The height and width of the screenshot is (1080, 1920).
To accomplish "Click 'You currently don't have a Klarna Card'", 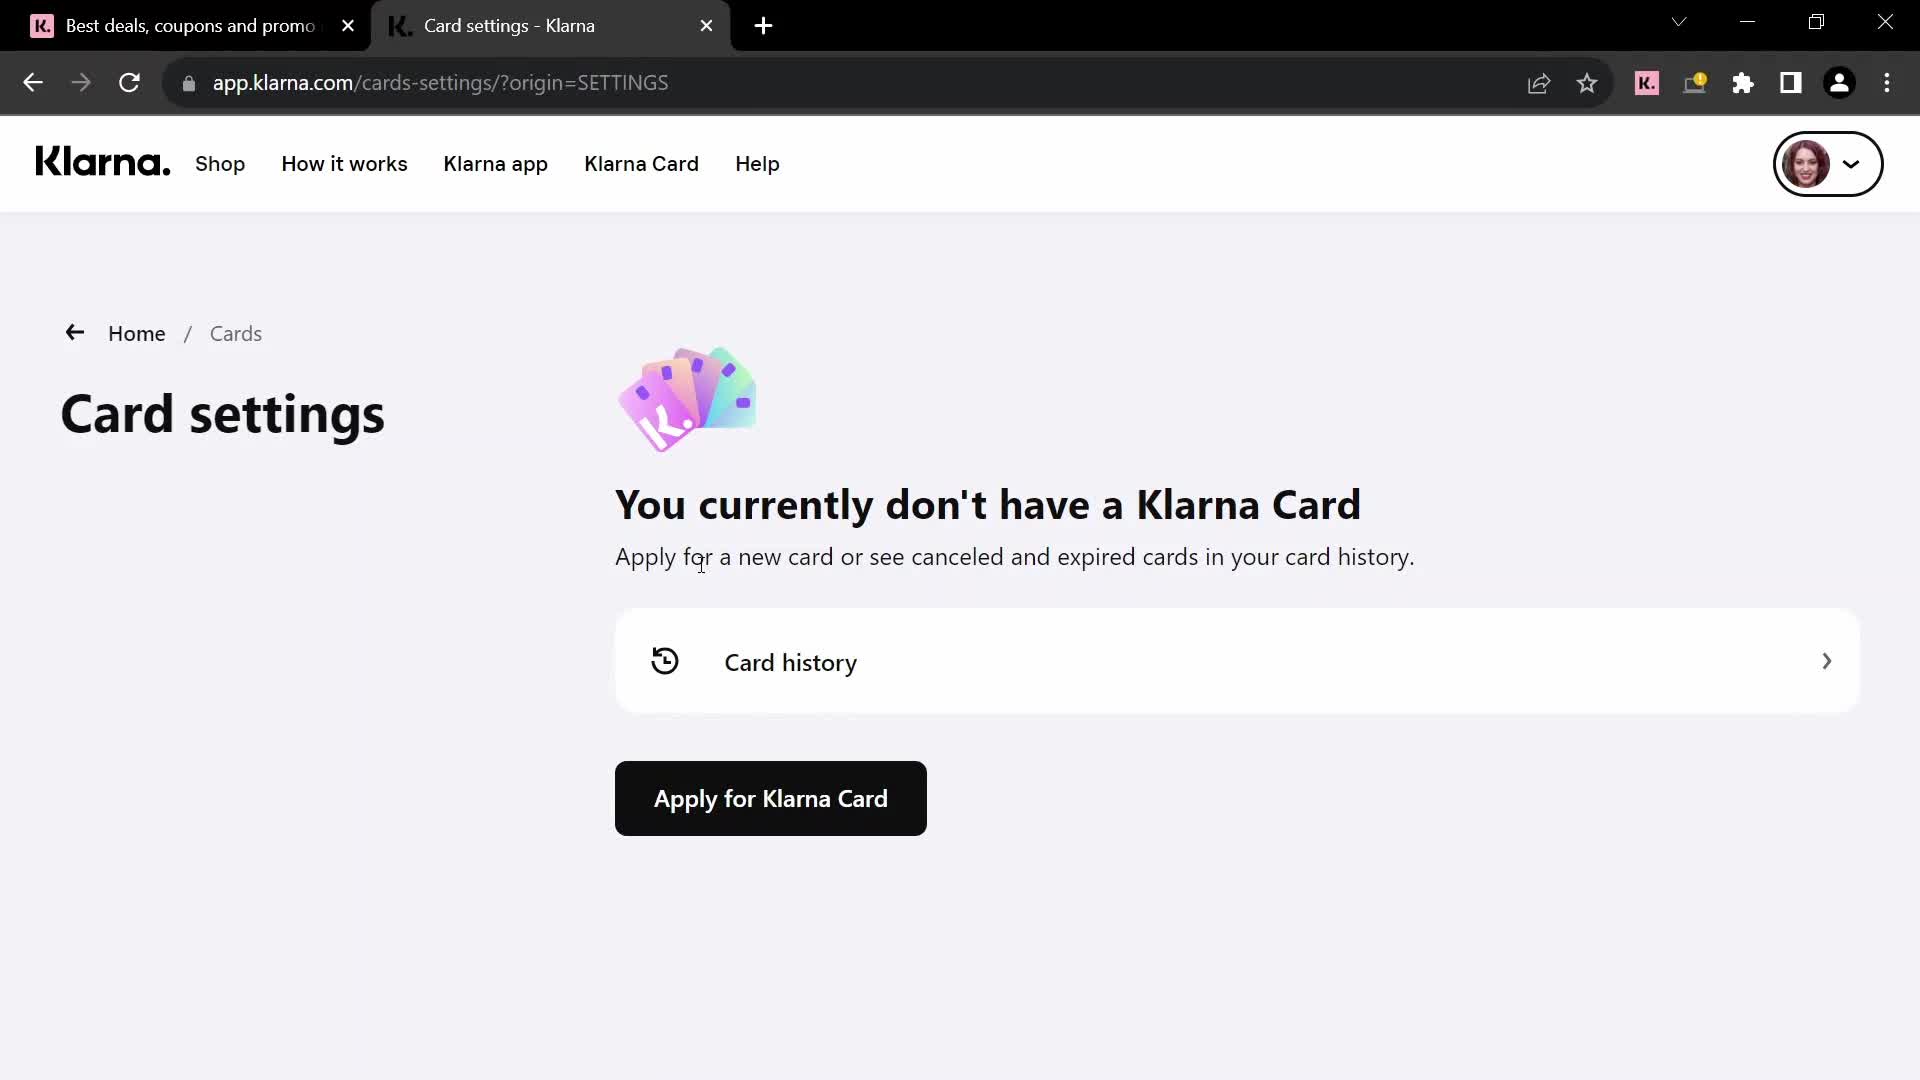I will [988, 505].
